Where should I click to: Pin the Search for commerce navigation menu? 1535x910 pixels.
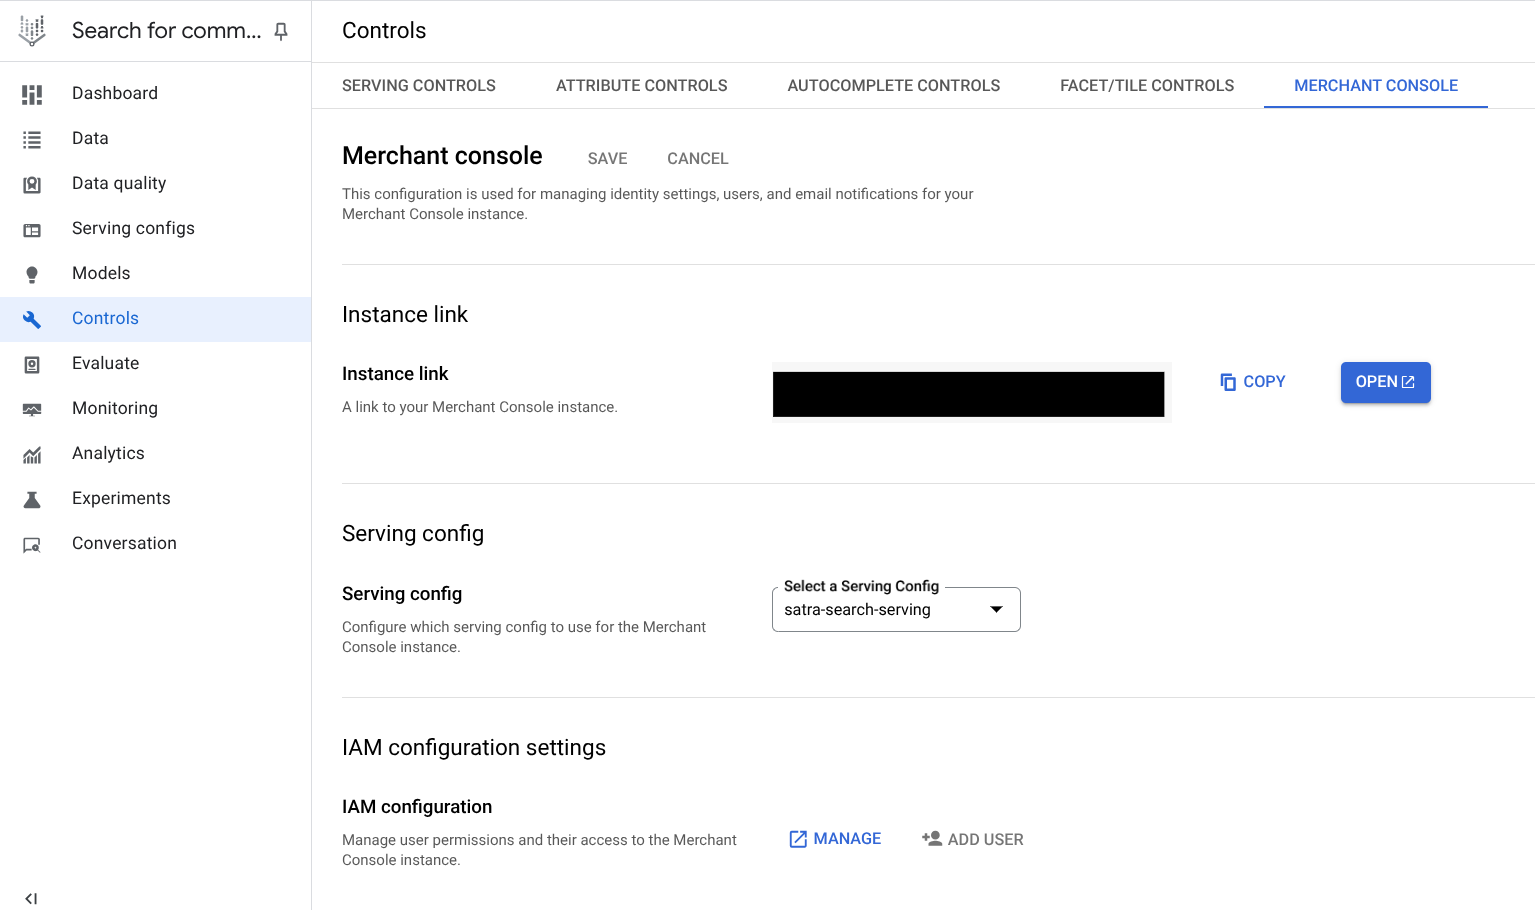[281, 31]
